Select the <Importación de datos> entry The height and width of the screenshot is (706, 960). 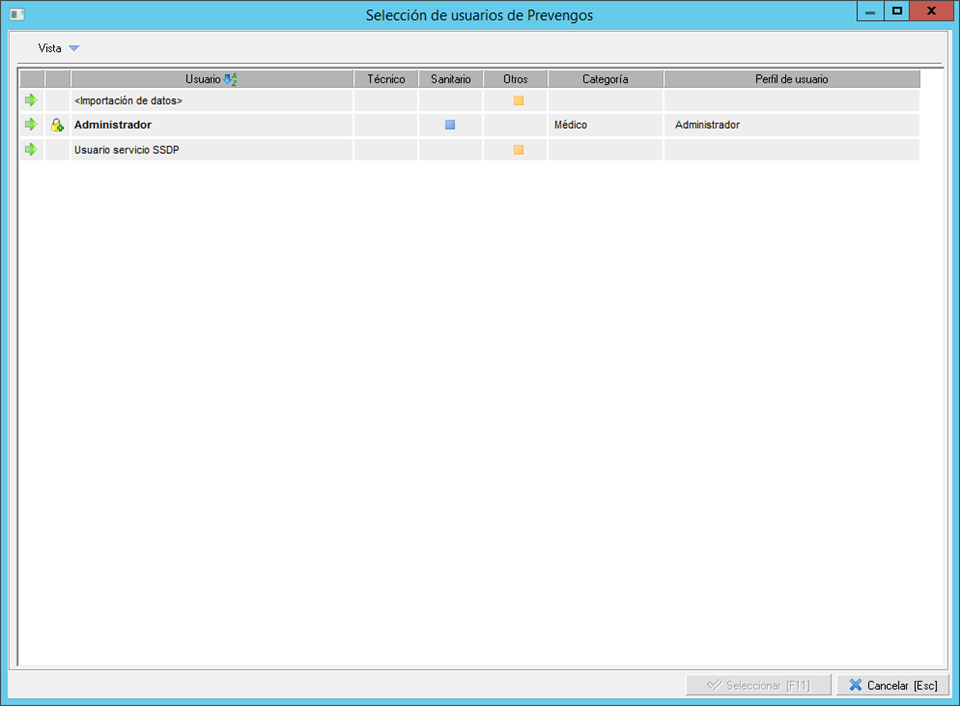128,100
